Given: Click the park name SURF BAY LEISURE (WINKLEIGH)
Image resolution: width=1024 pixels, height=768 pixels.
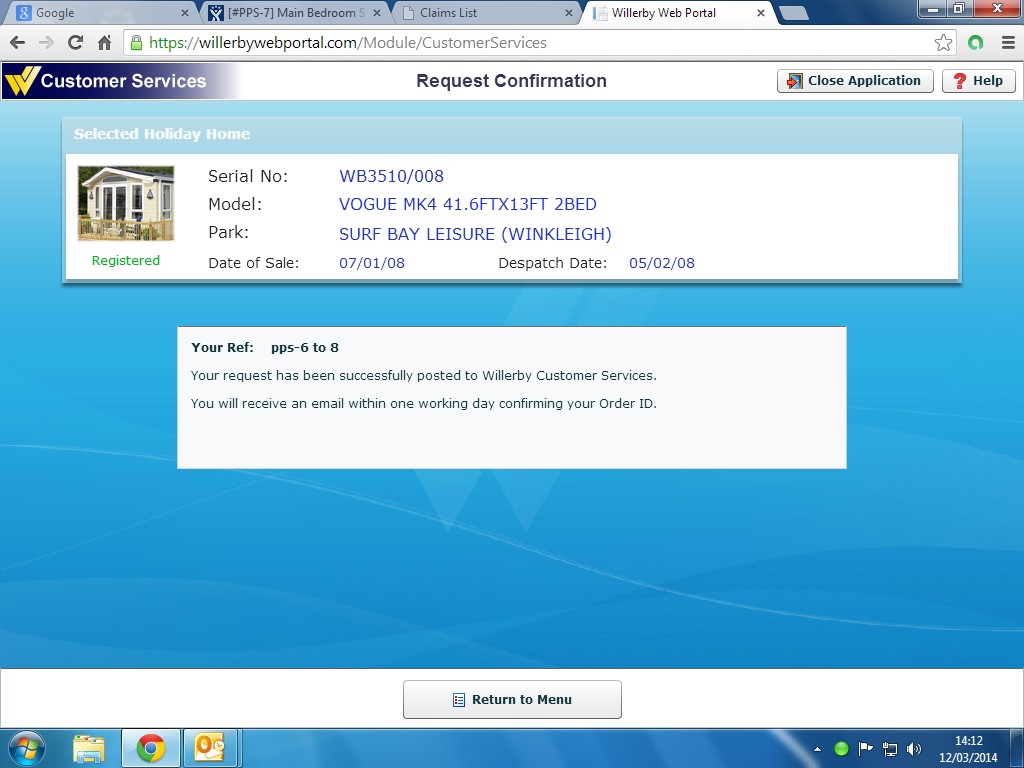Looking at the screenshot, I should [475, 234].
